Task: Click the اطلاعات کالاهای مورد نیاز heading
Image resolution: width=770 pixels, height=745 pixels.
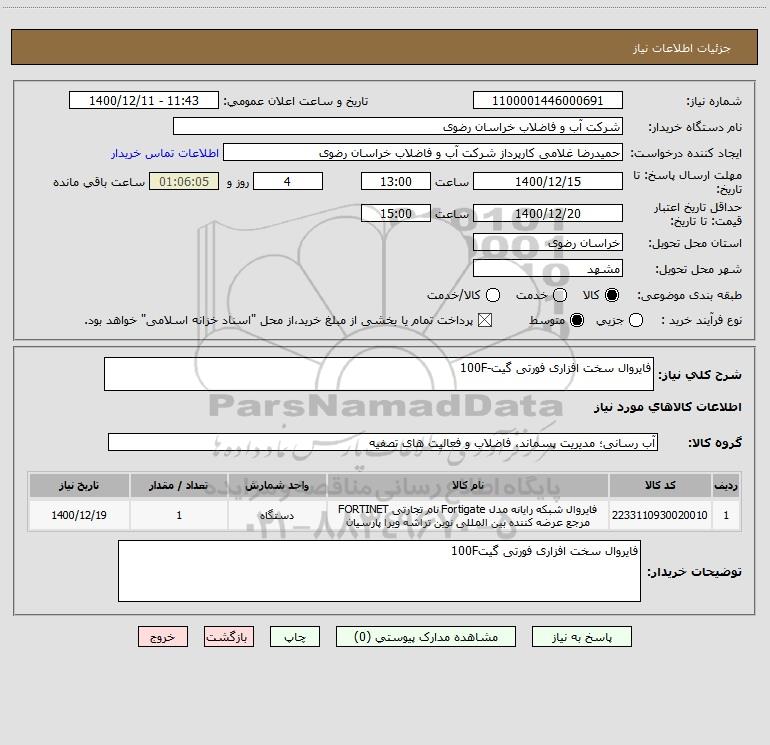Action: [x=668, y=407]
